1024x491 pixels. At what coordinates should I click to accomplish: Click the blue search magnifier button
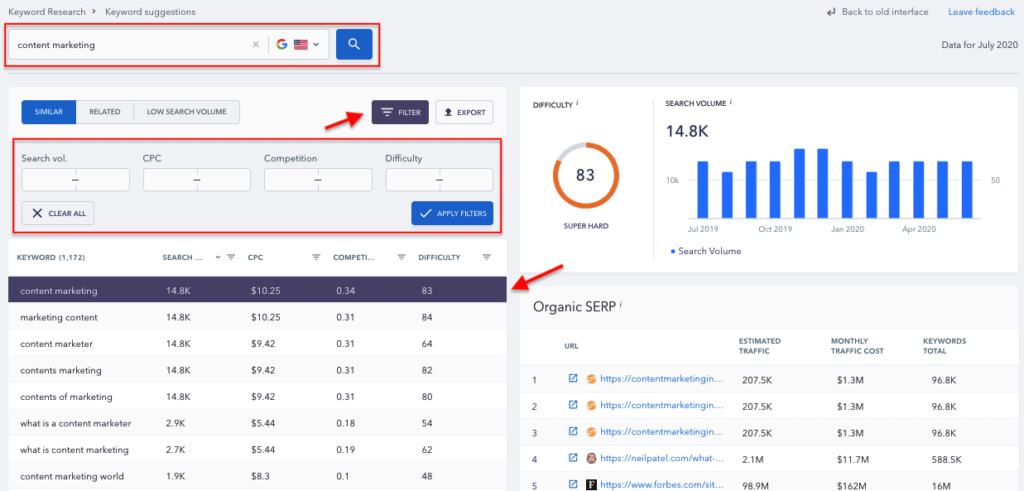click(x=354, y=44)
